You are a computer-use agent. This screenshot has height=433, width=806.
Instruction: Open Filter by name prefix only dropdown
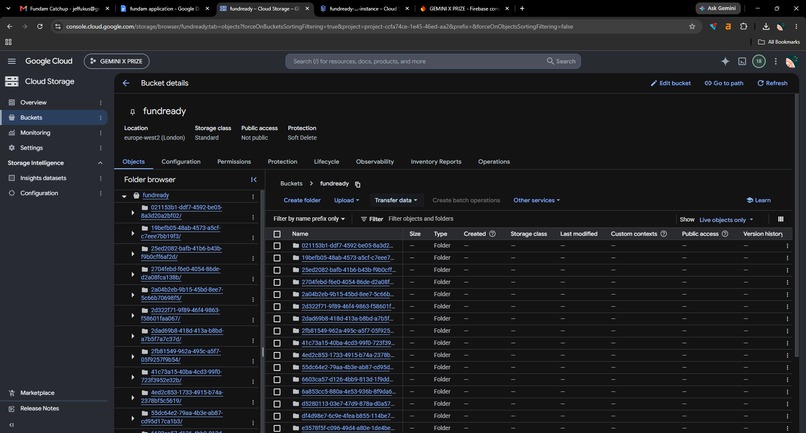tap(309, 219)
